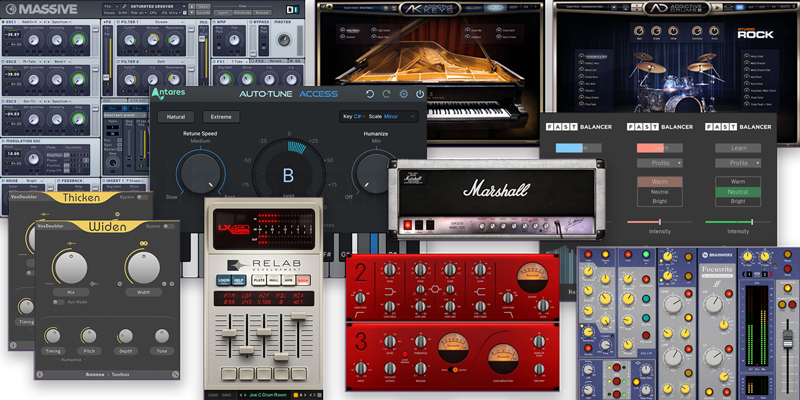Select Warm in the green Fast Balancer
The image size is (800, 400).
pos(738,182)
